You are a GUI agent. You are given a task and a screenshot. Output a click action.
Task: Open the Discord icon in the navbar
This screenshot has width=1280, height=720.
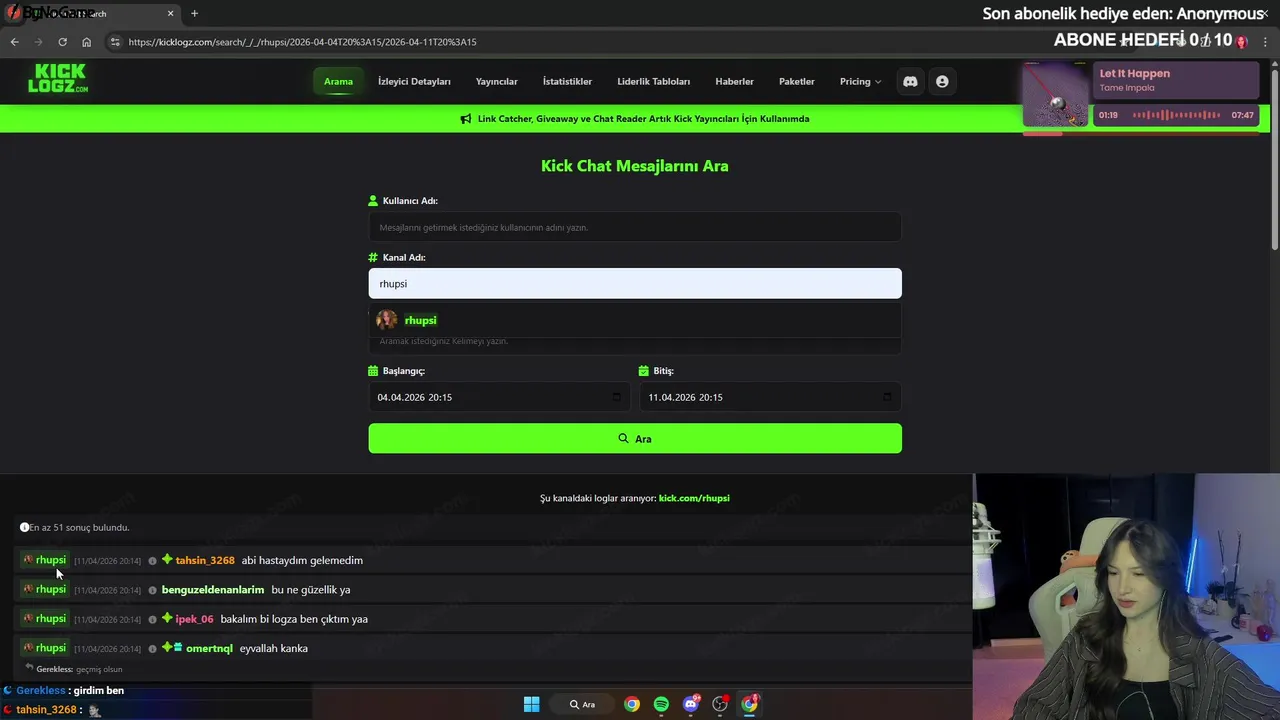click(x=910, y=81)
